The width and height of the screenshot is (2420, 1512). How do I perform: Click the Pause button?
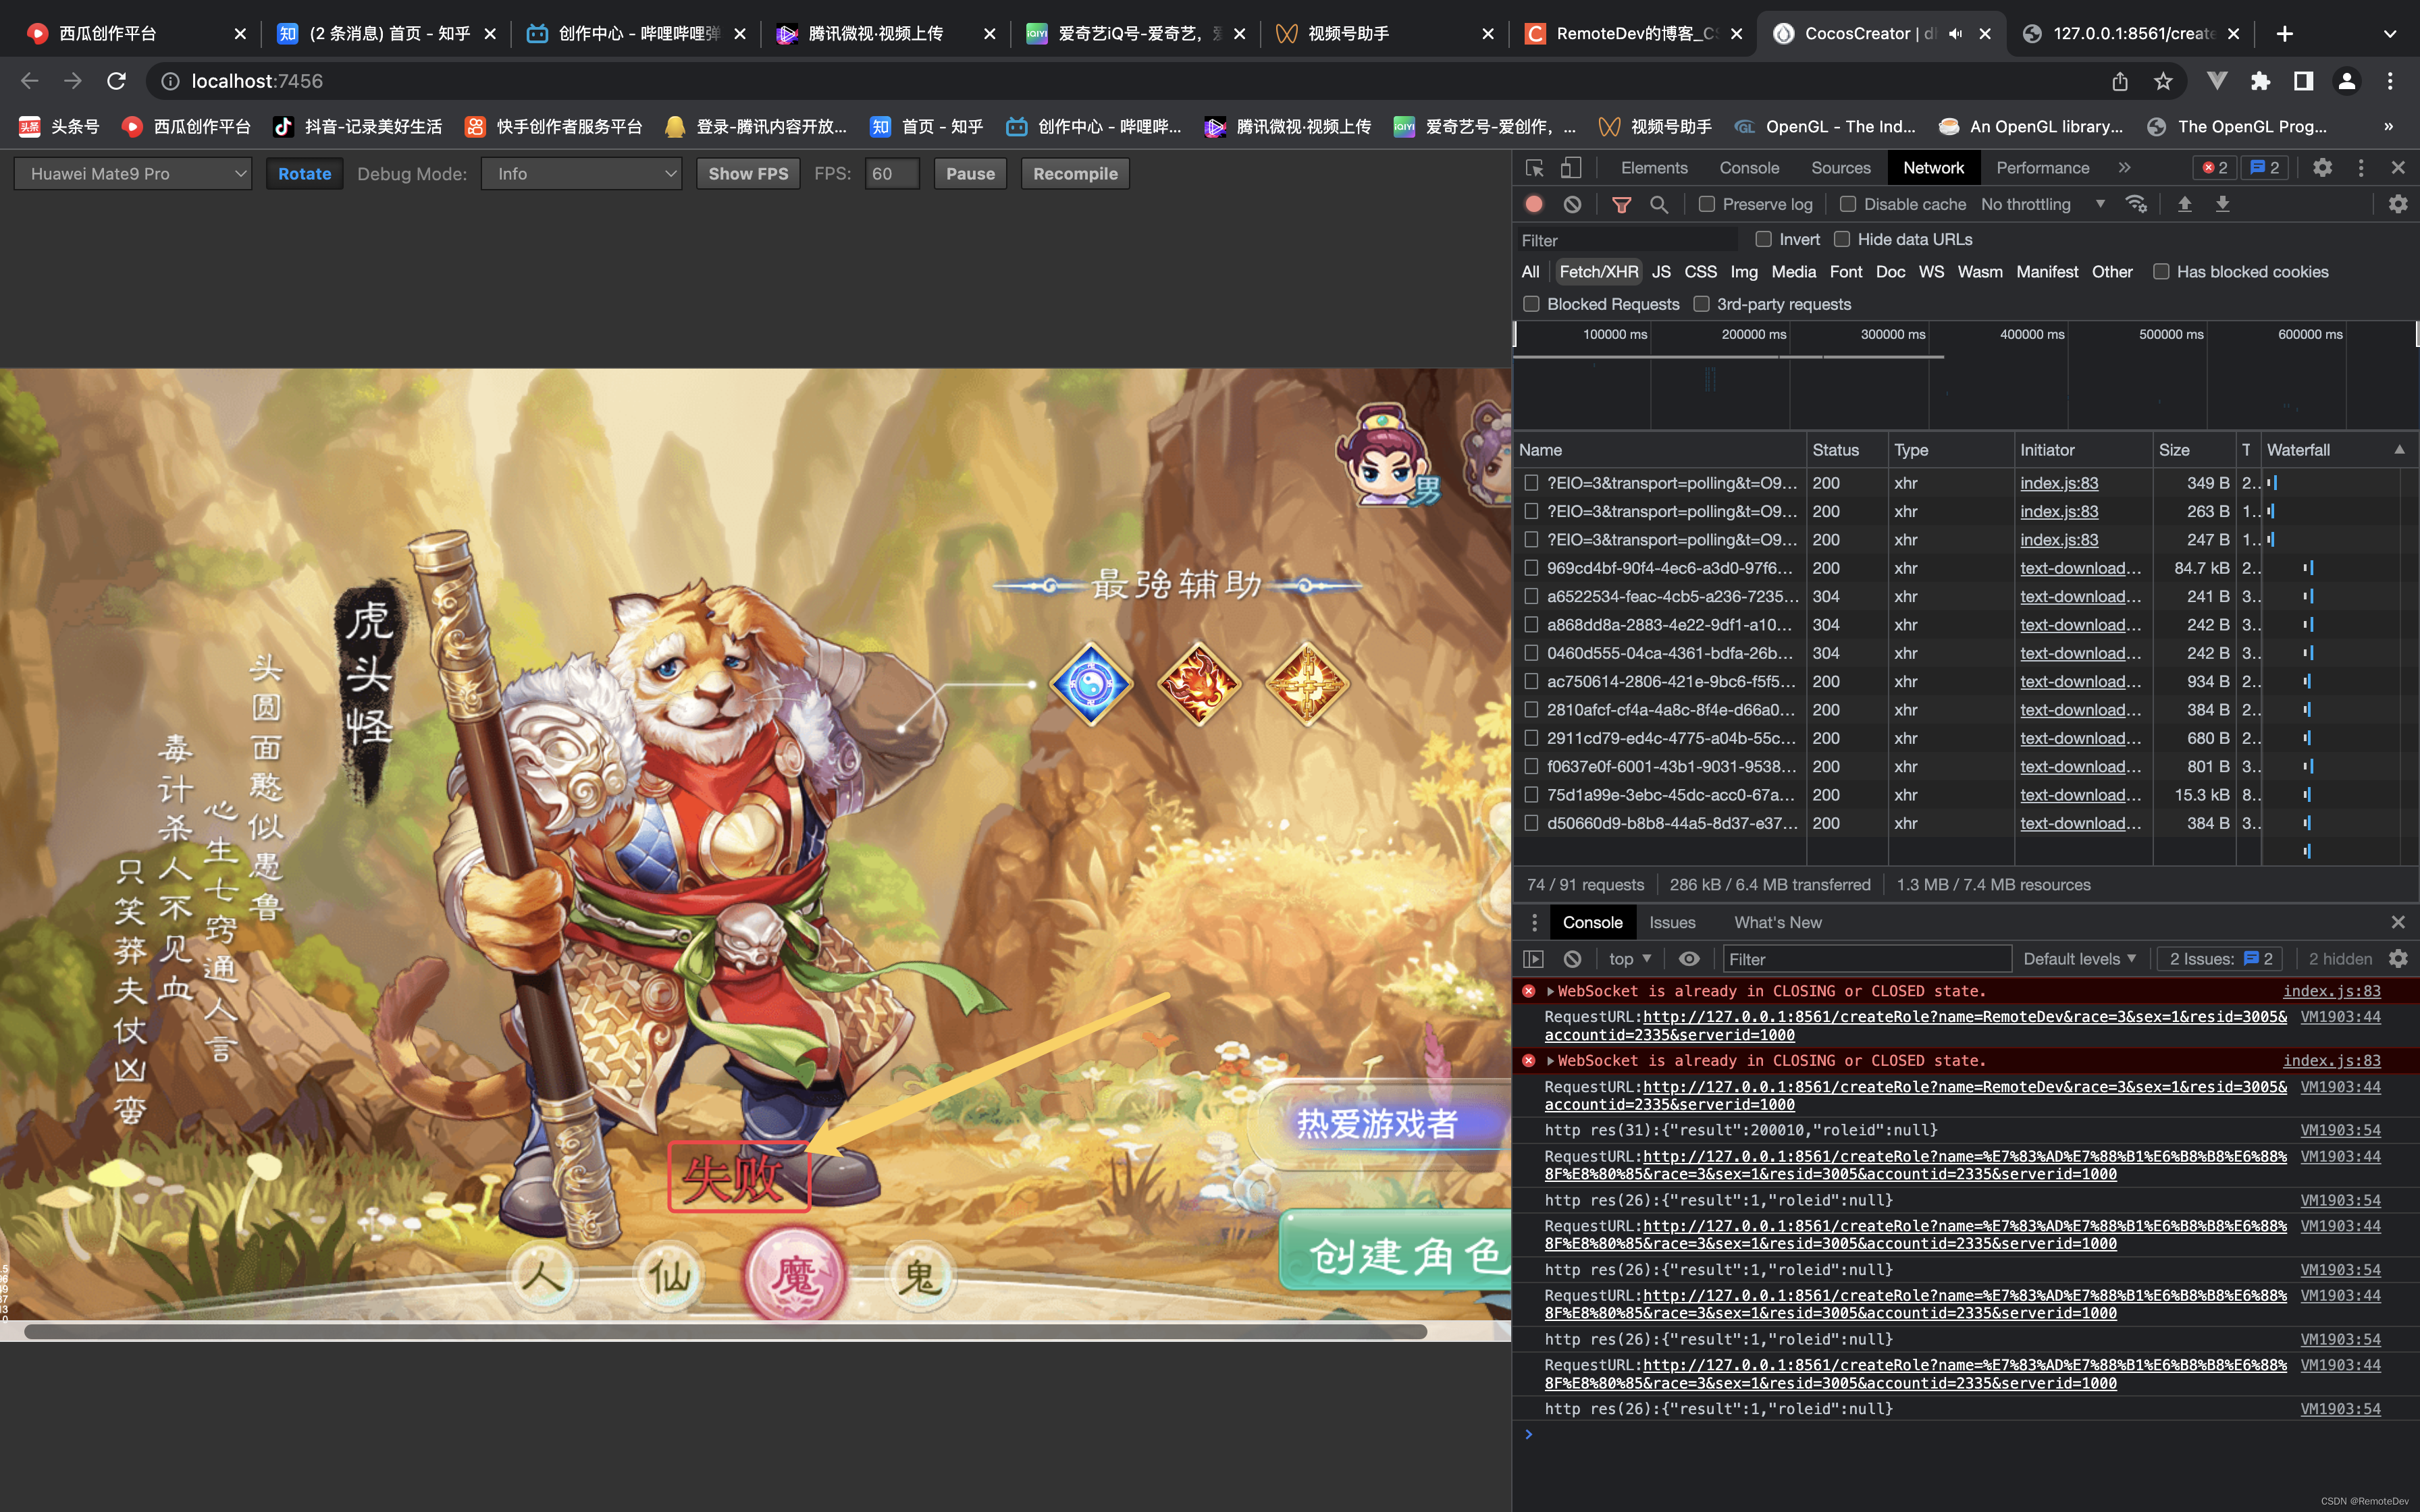click(x=970, y=174)
